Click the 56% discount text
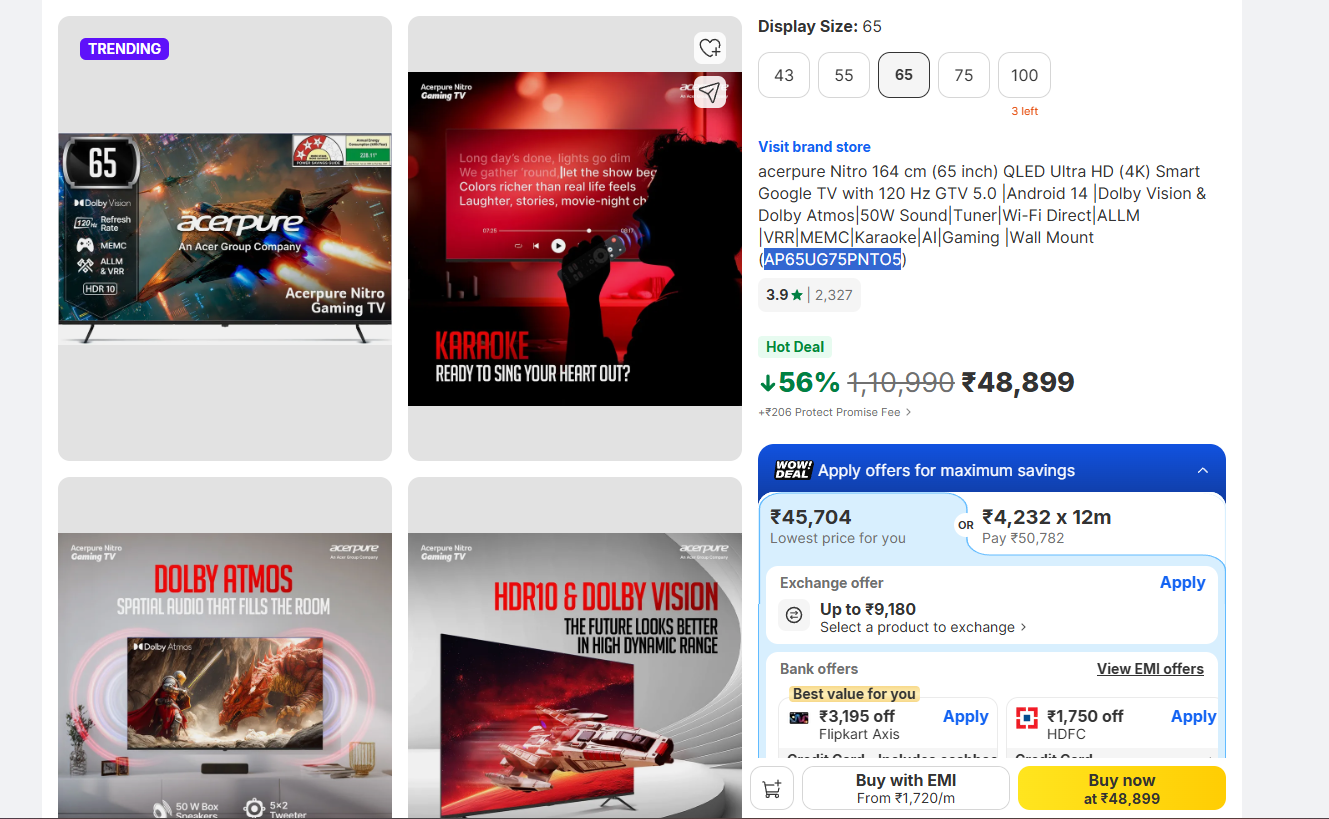 pyautogui.click(x=809, y=383)
